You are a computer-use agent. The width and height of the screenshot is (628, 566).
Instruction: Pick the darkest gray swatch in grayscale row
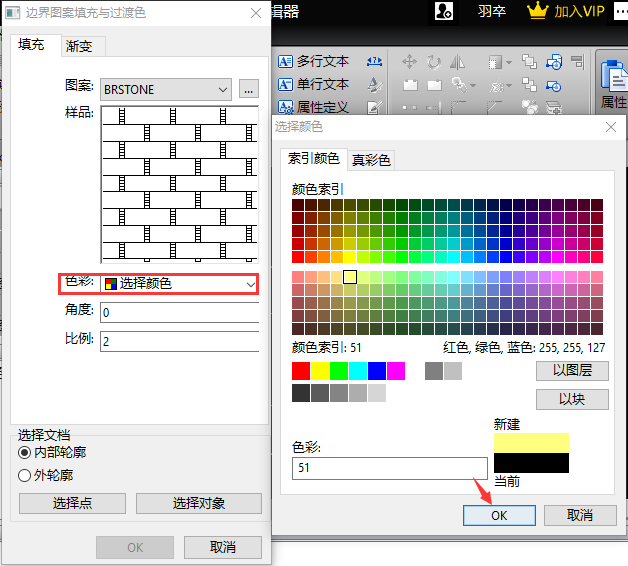(x=301, y=393)
